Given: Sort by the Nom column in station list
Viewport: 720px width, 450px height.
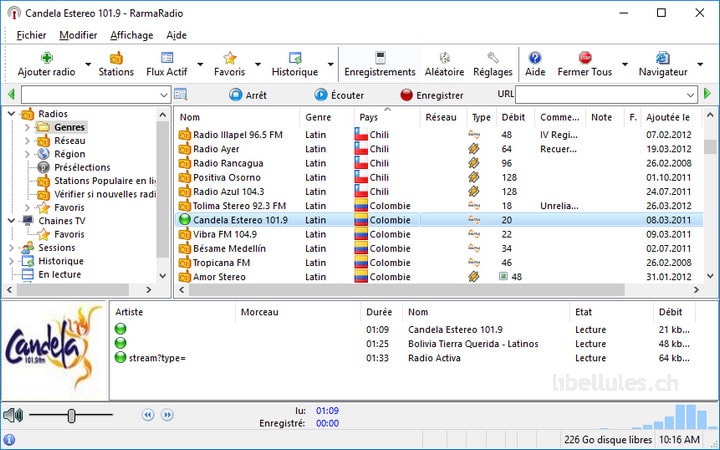Looking at the screenshot, I should (x=236, y=117).
